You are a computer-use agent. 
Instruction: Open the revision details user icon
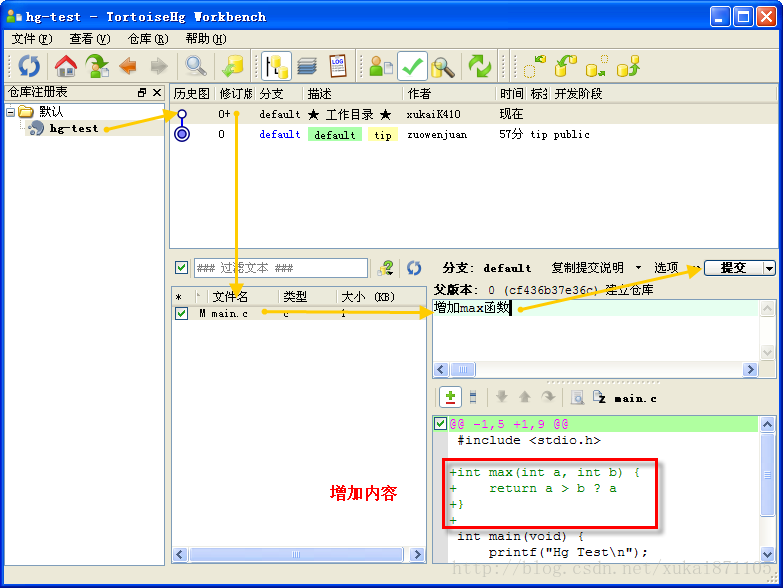click(381, 65)
